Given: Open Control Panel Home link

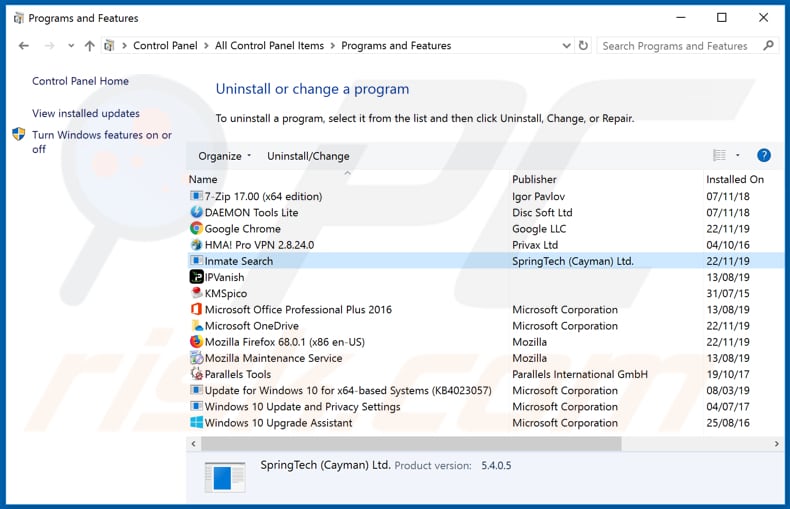Looking at the screenshot, I should (80, 81).
